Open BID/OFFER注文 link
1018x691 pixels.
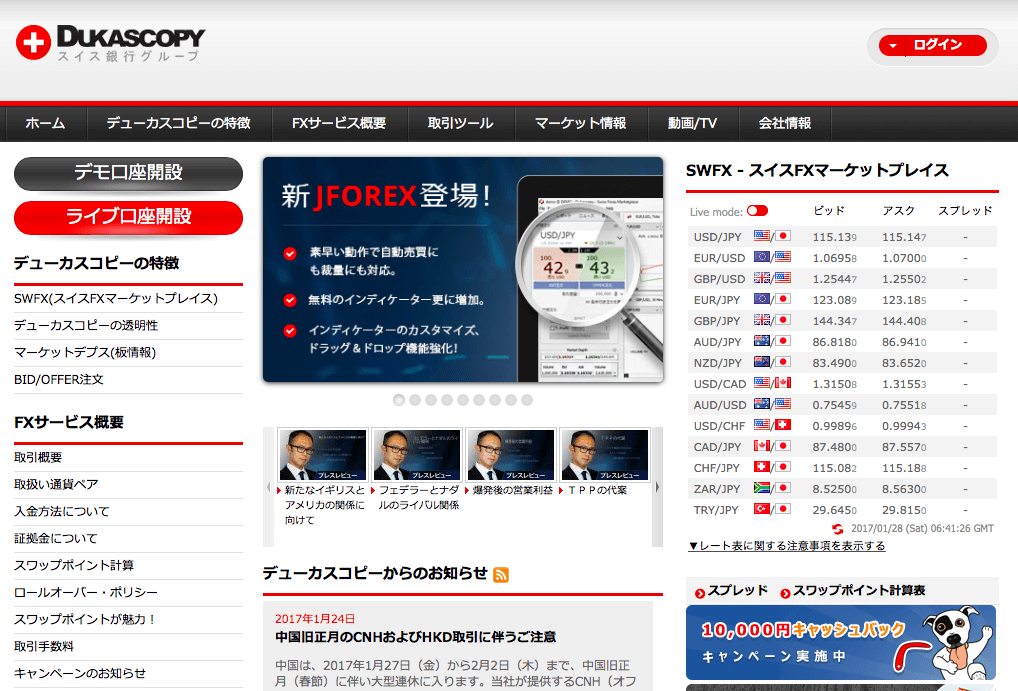[58, 379]
